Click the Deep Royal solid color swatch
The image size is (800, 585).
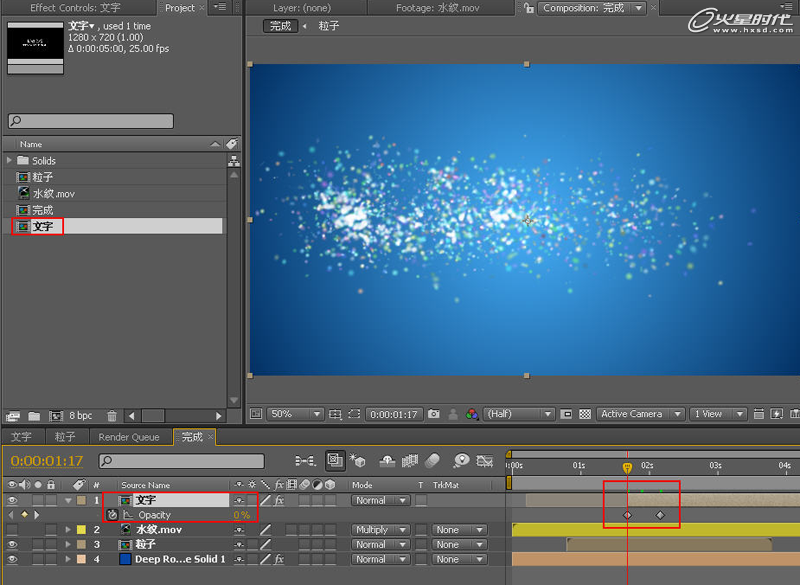click(125, 559)
